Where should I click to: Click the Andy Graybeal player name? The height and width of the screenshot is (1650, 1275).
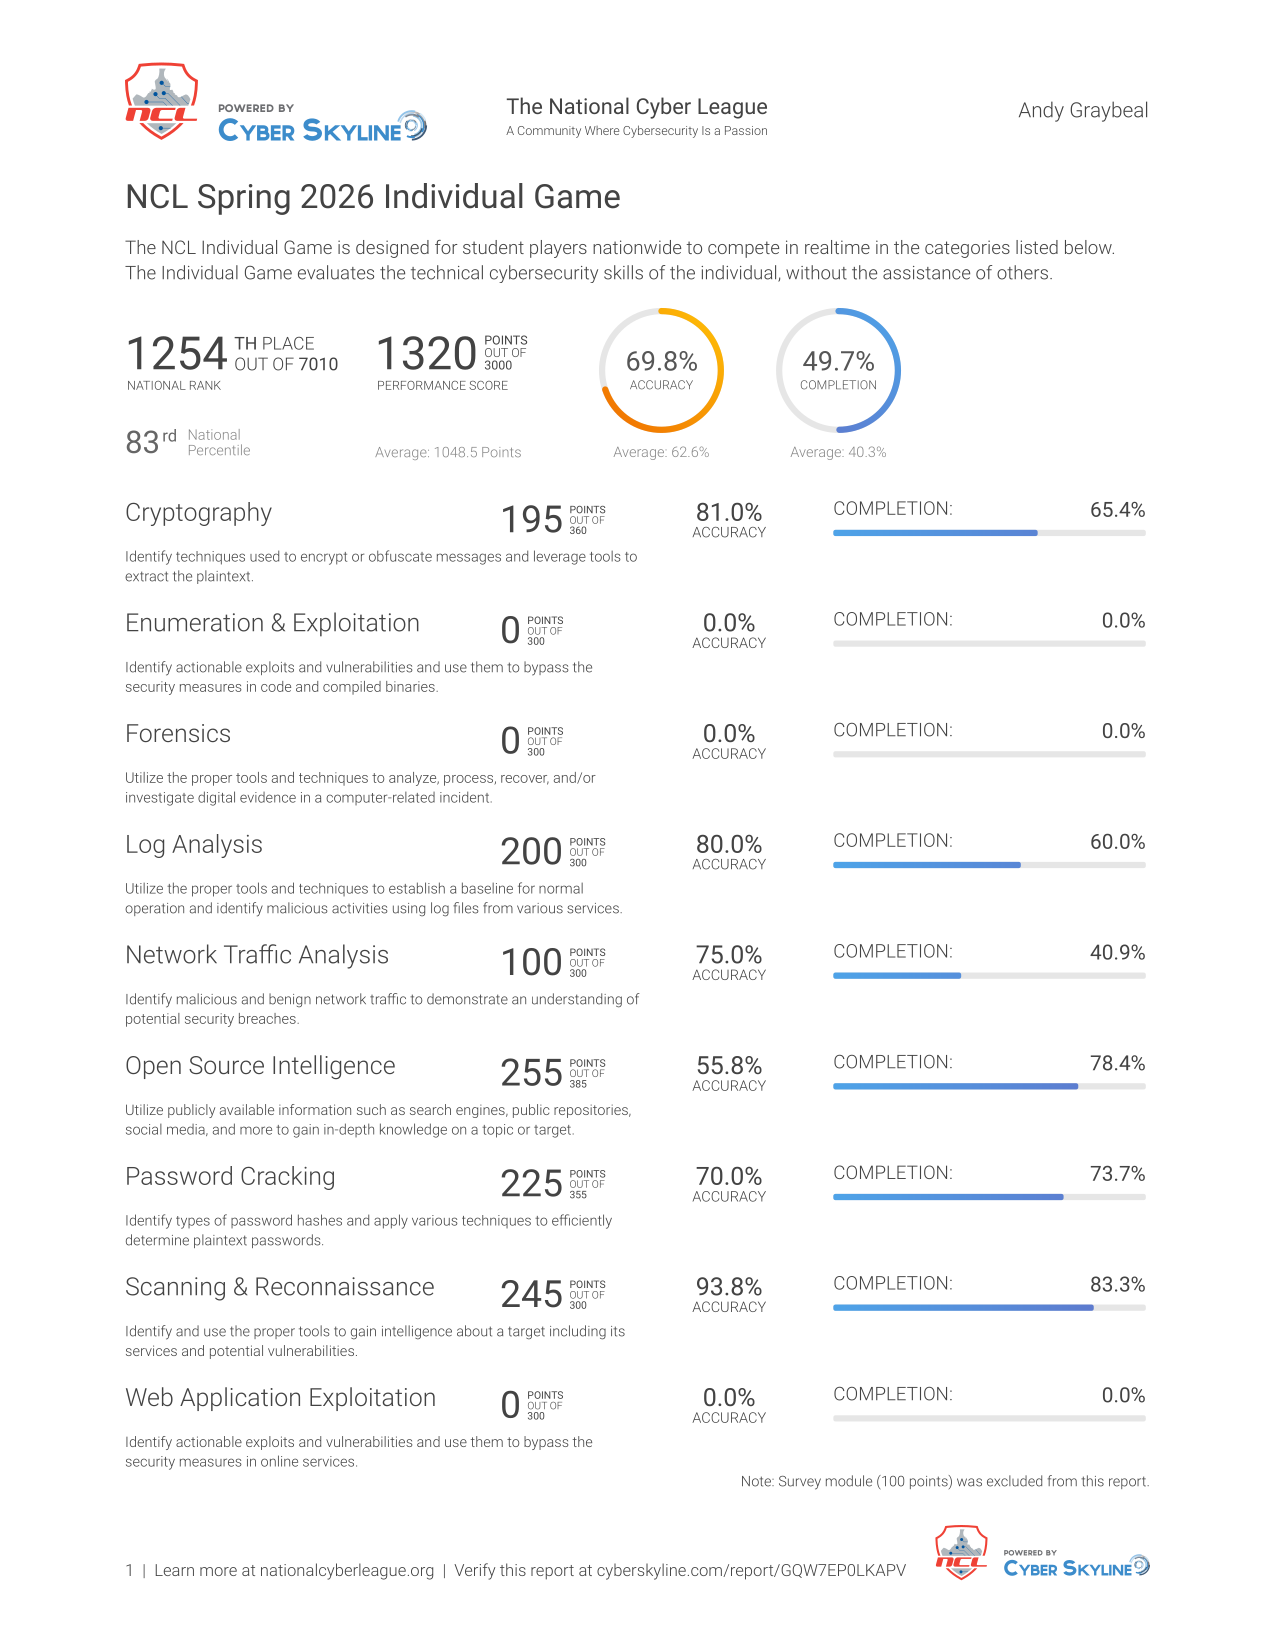(1083, 110)
